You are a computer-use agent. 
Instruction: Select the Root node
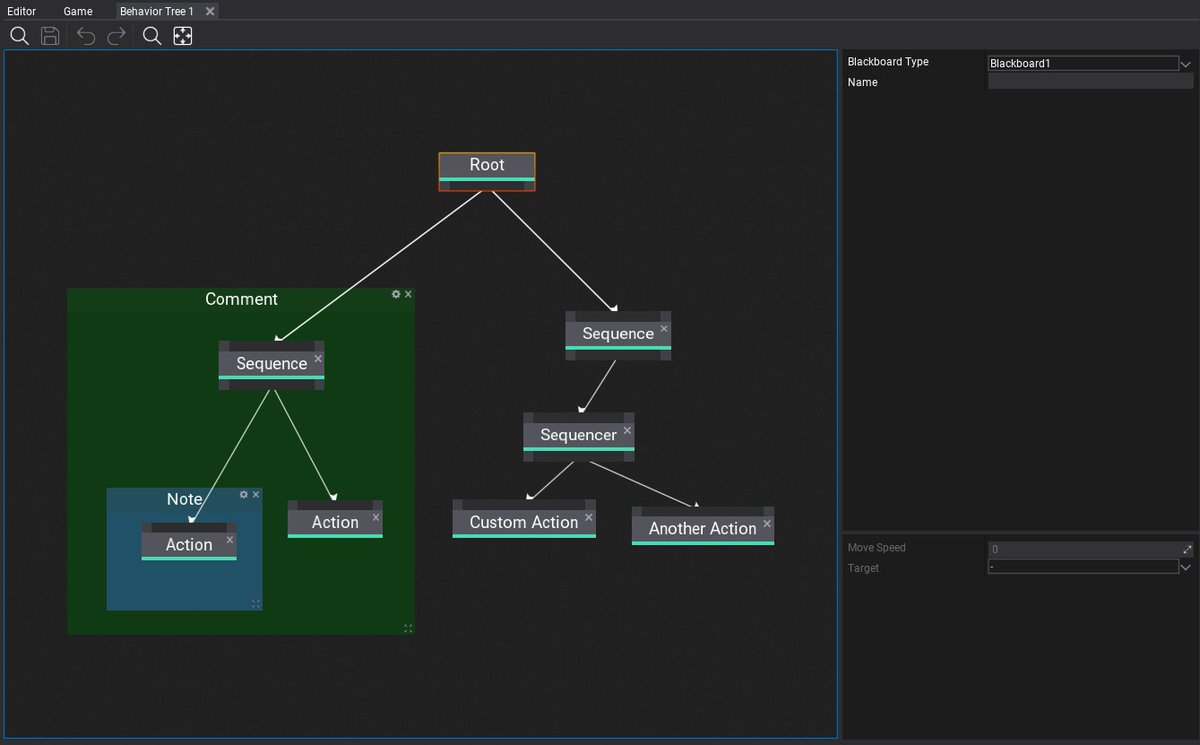click(x=486, y=165)
